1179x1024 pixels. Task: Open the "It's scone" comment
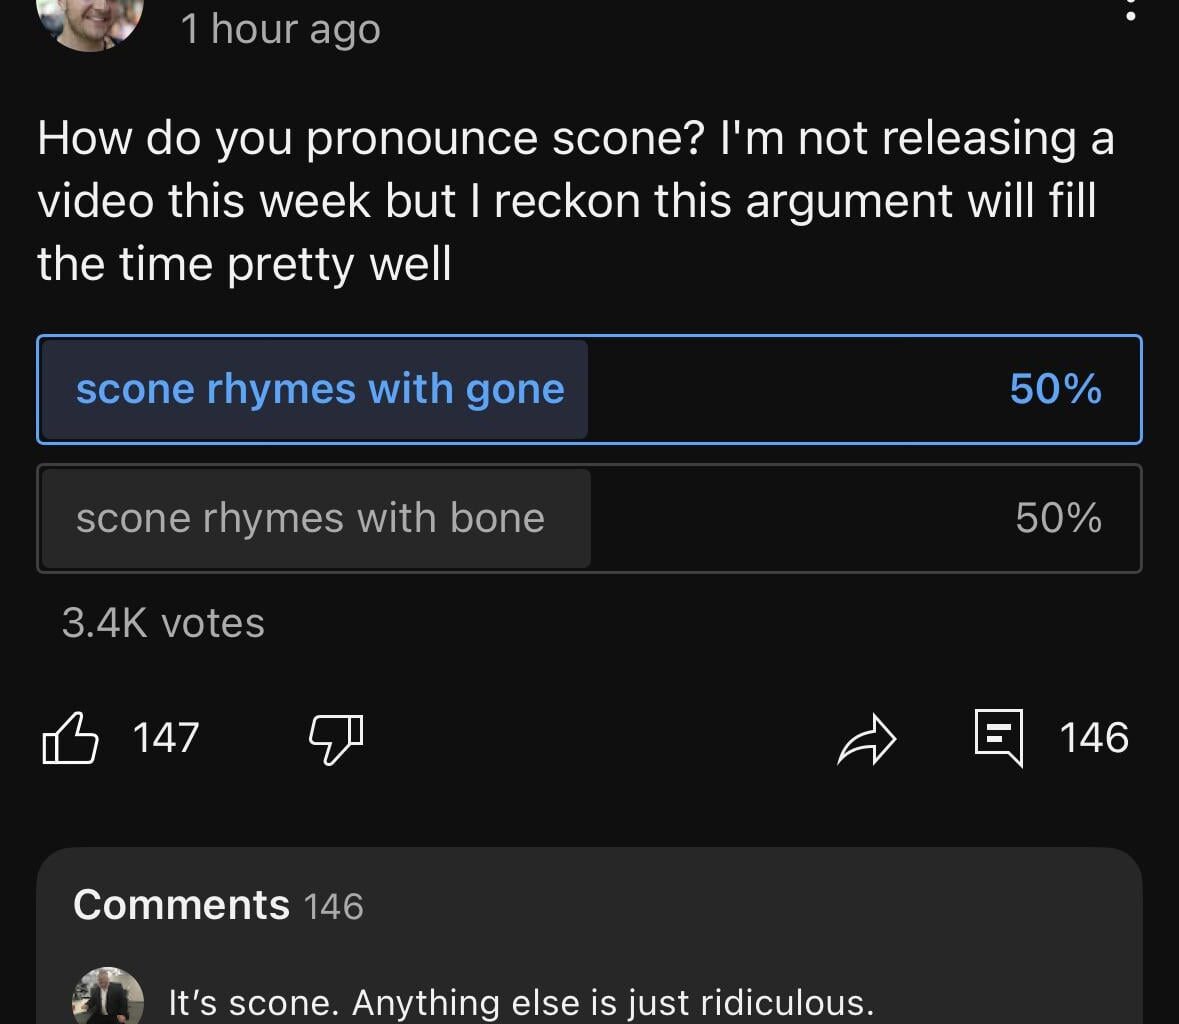coord(520,1002)
